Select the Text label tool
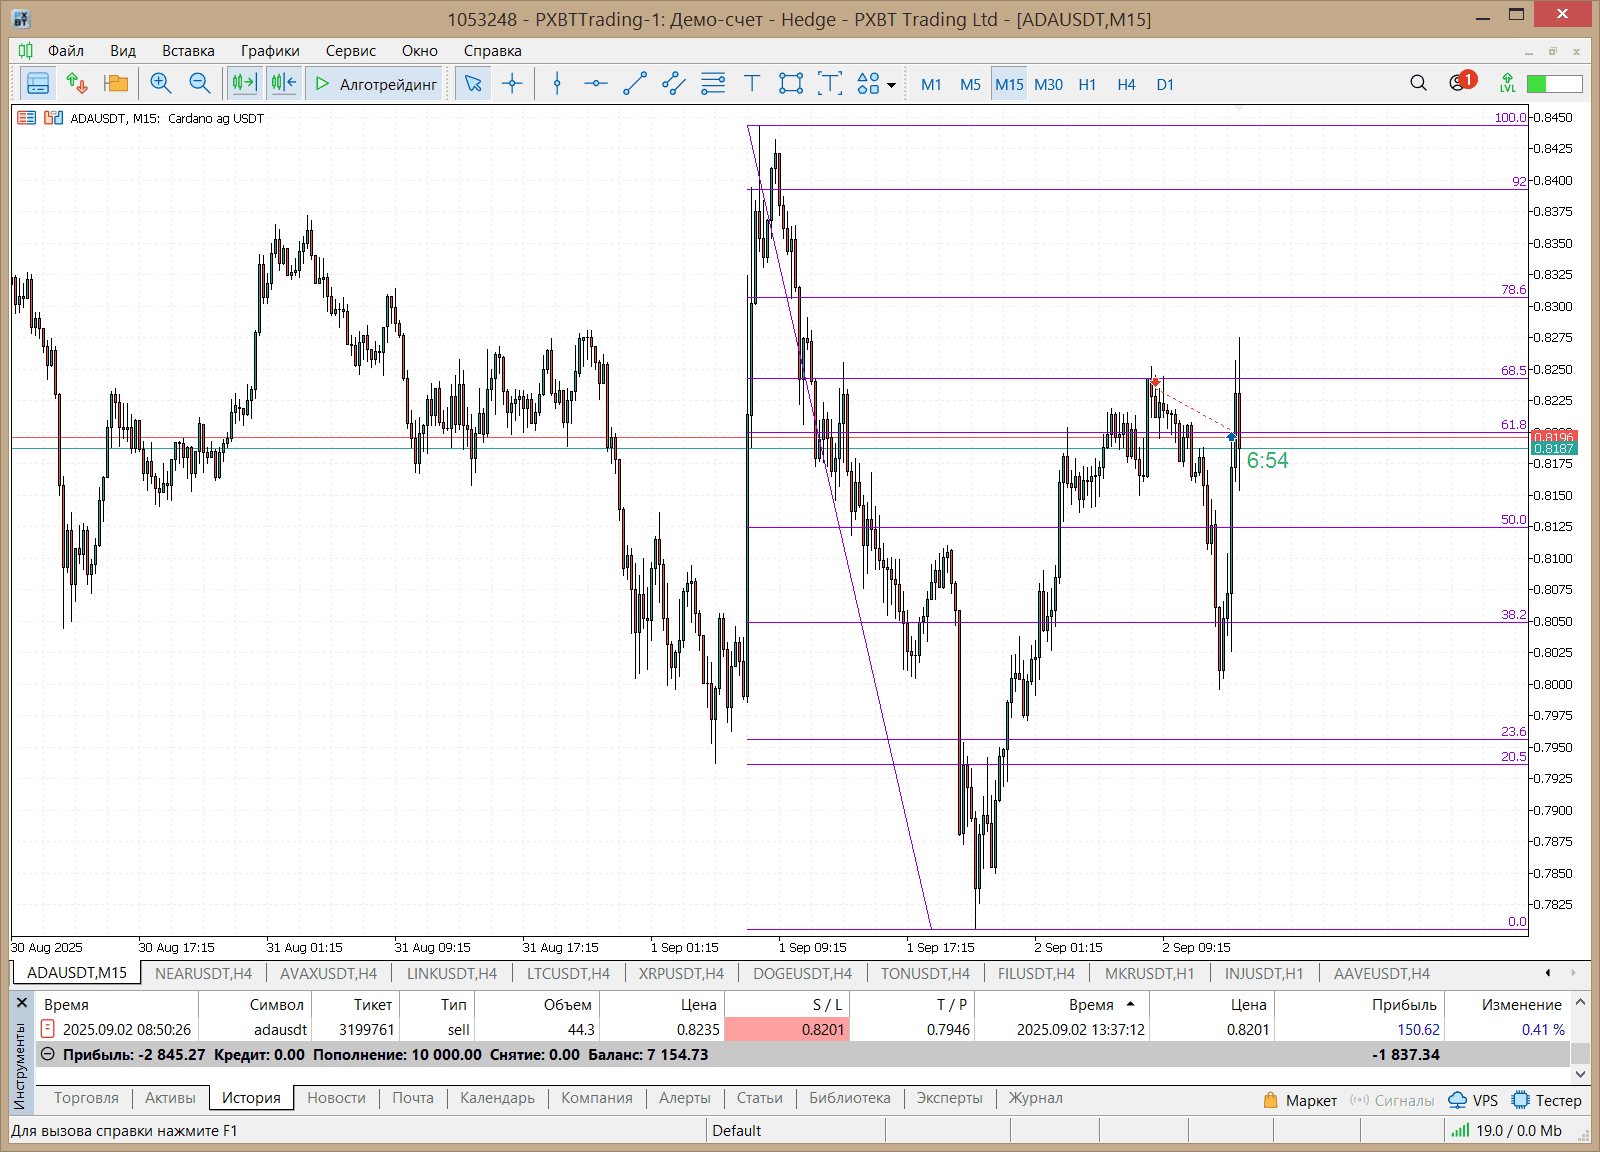Image resolution: width=1600 pixels, height=1152 pixels. 752,84
